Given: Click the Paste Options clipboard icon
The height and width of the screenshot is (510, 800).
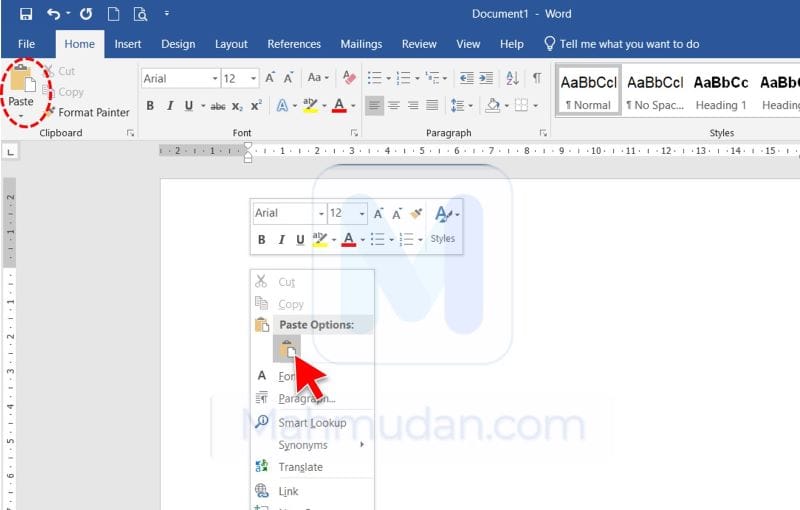Looking at the screenshot, I should [287, 349].
